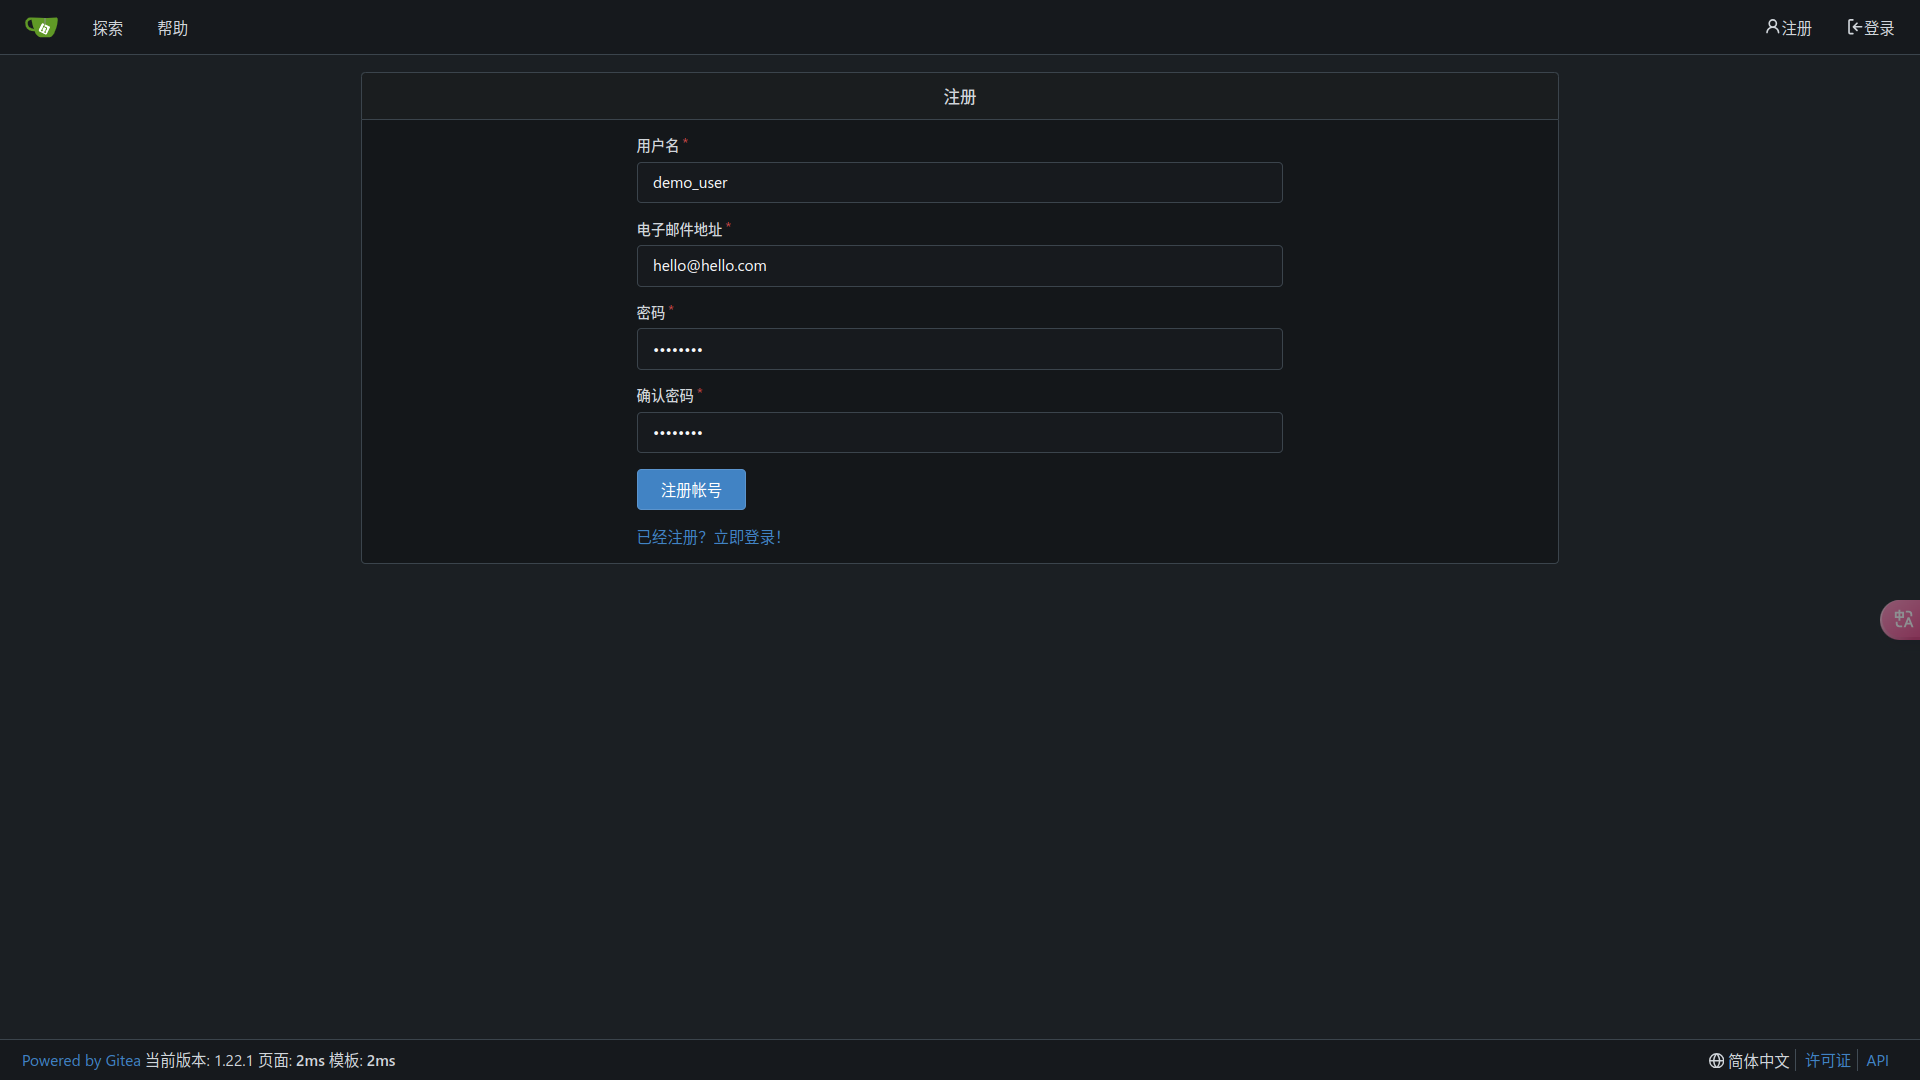Click the 注册 panel header title
This screenshot has width=1920, height=1080.
click(x=960, y=97)
